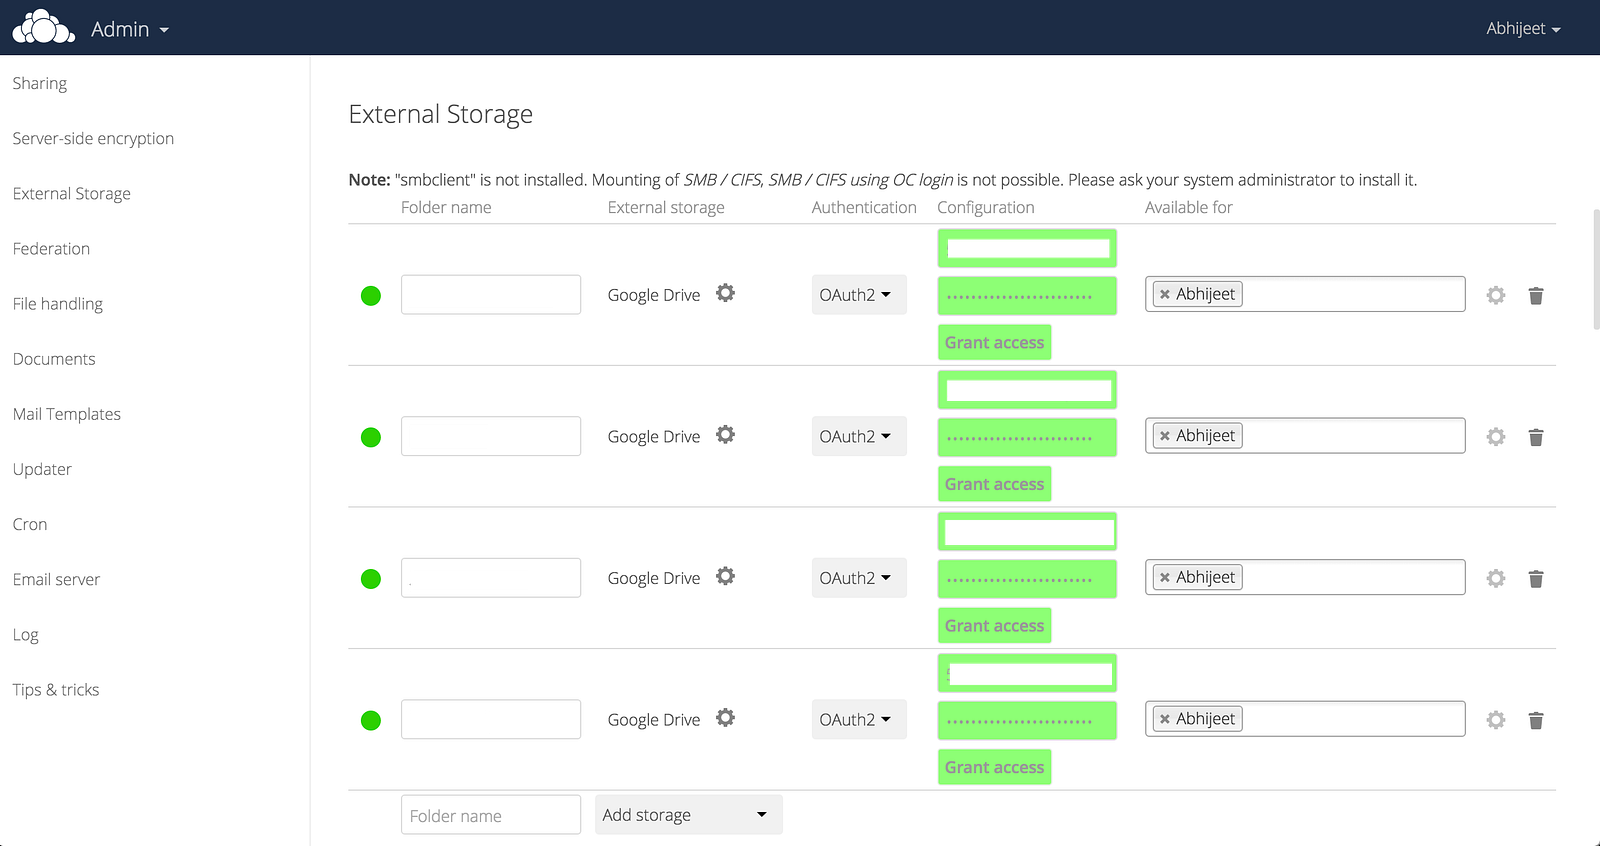Click the page's vertical scrollbar

coord(1596,270)
